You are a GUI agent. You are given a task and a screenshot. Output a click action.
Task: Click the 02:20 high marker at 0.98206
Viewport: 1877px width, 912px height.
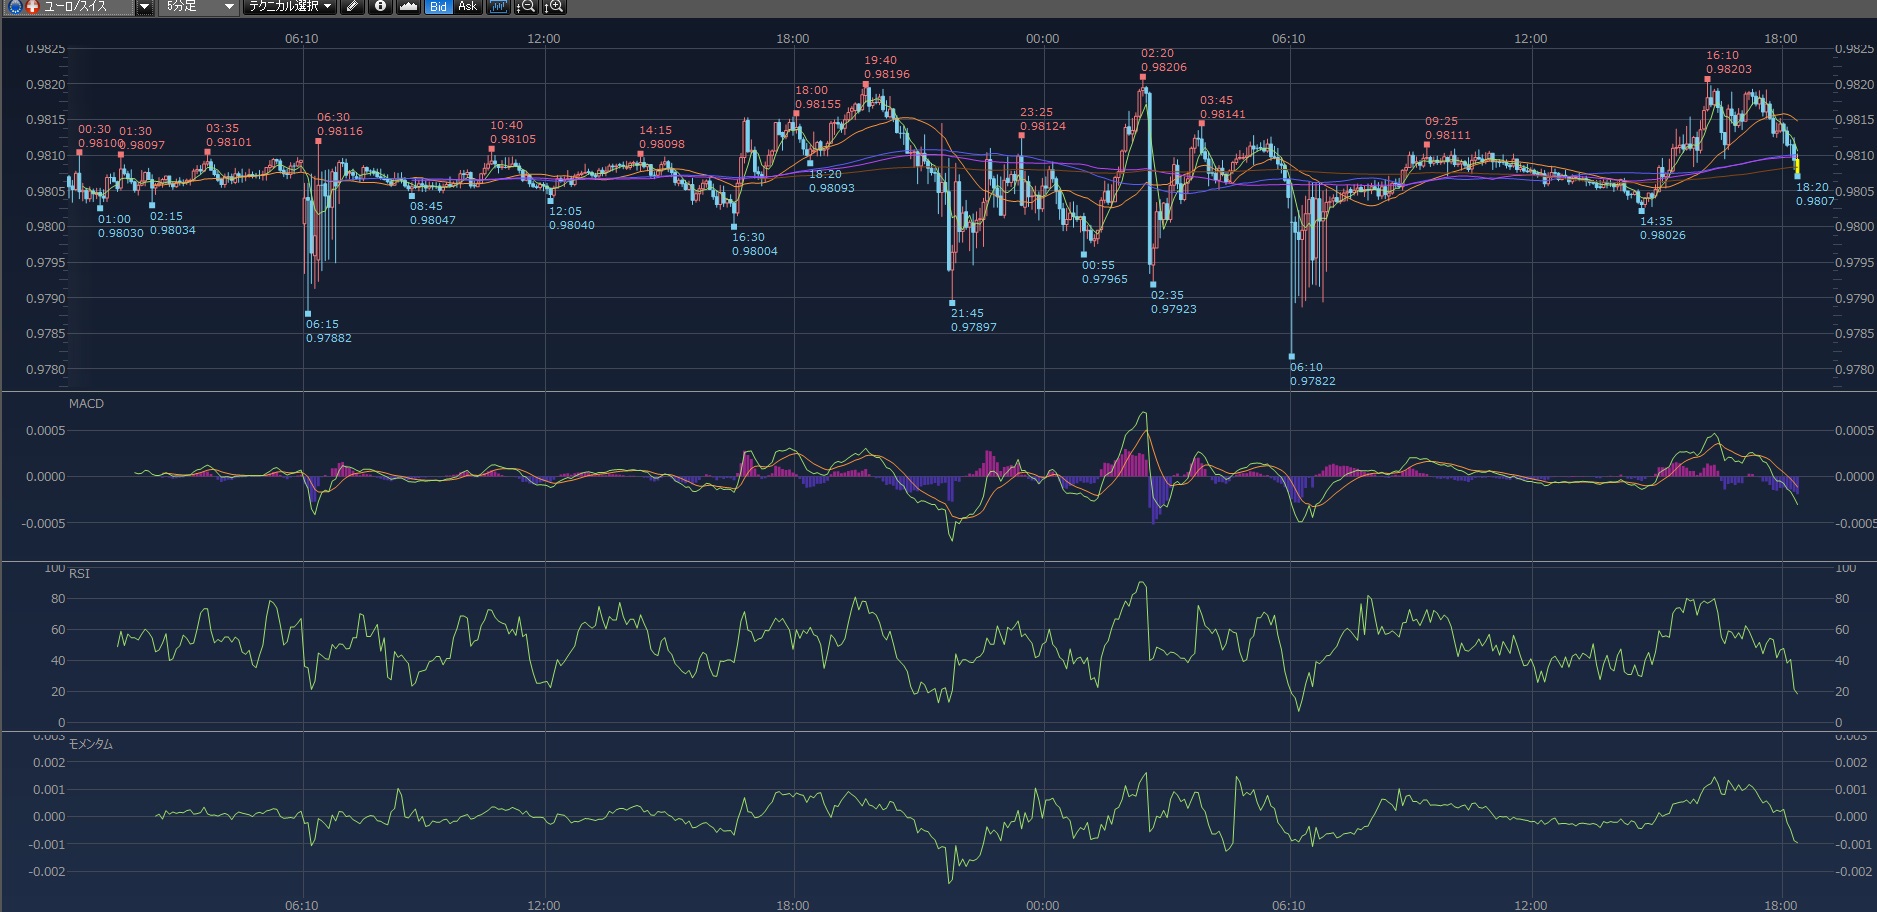point(1143,77)
